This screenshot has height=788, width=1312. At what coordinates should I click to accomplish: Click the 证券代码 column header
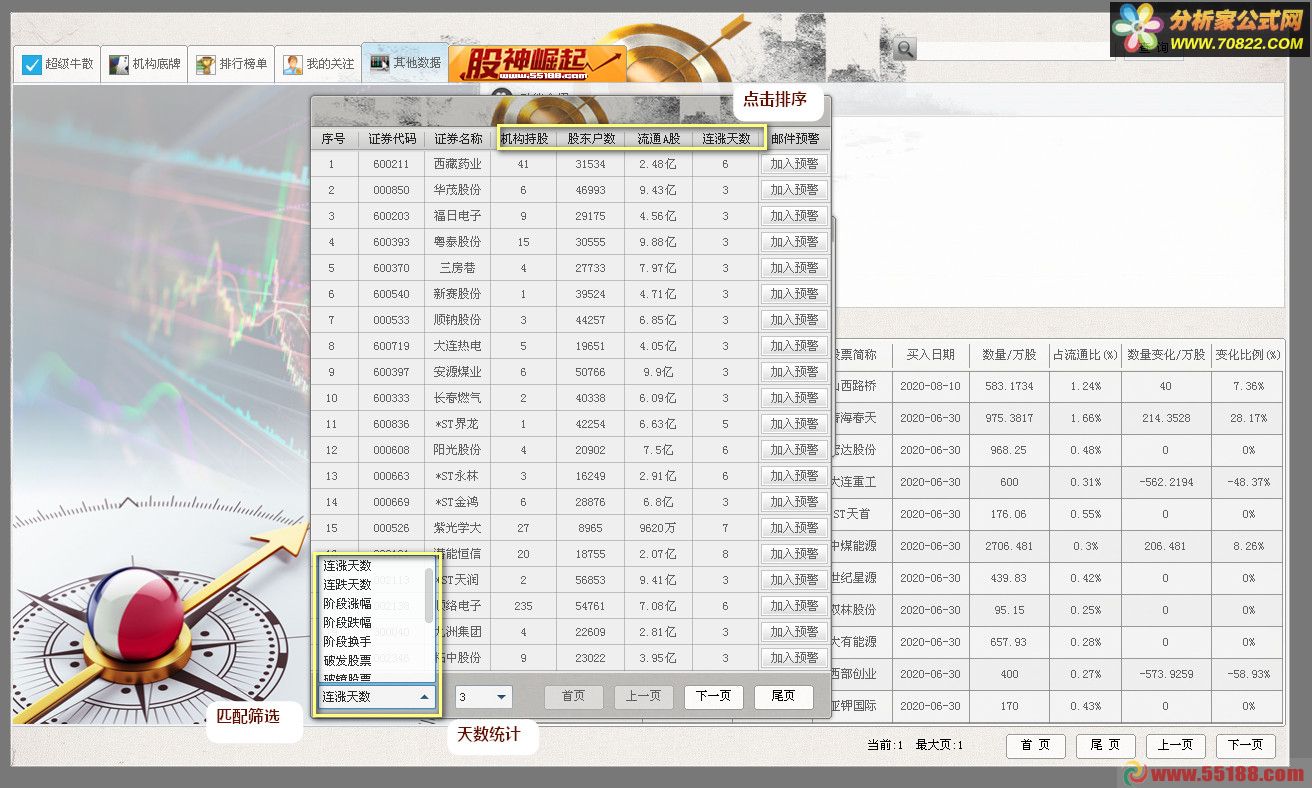pyautogui.click(x=392, y=139)
